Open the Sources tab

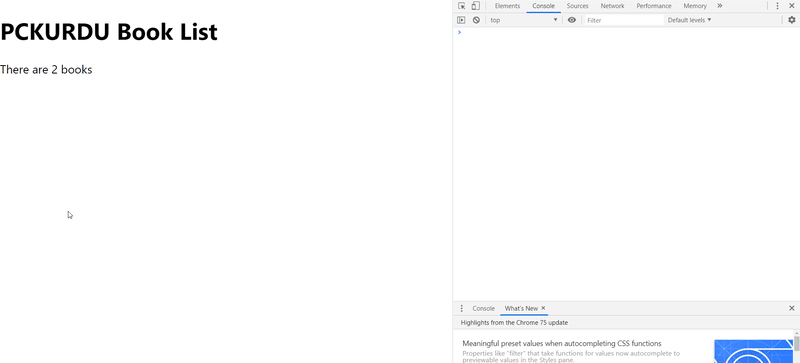[x=578, y=6]
